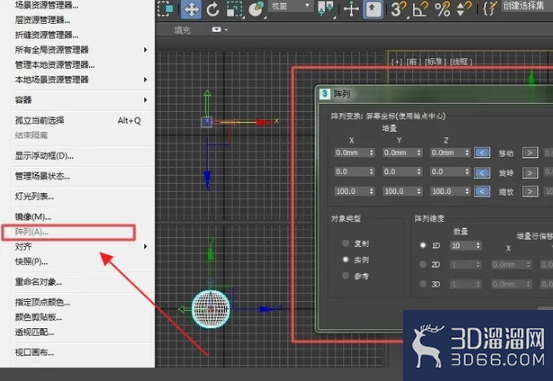The width and height of the screenshot is (553, 381).
Task: Toggle Keyboard Shortcut Override button
Action: tap(373, 9)
